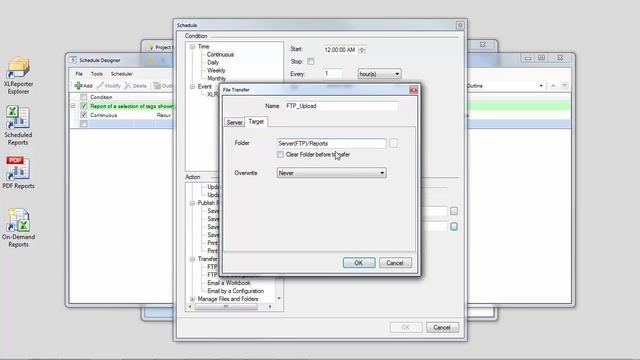Click the lower blue browse button in Schedule

(453, 227)
